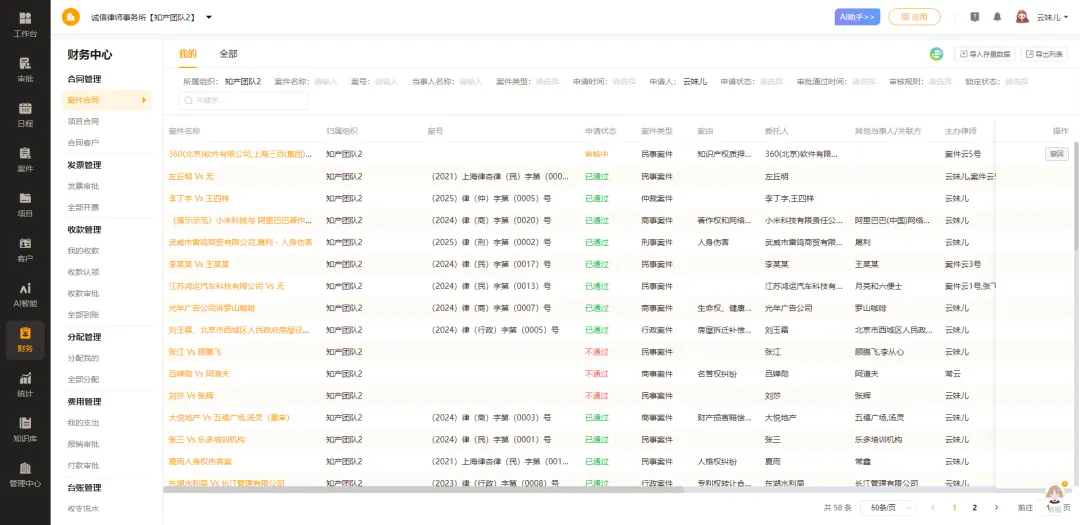Open the AI智能 sidebar module

click(x=25, y=293)
